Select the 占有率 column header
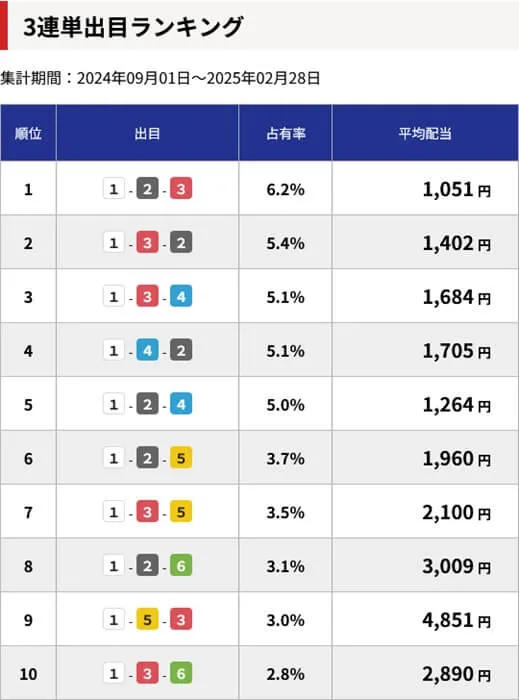The image size is (519, 700). pyautogui.click(x=285, y=133)
